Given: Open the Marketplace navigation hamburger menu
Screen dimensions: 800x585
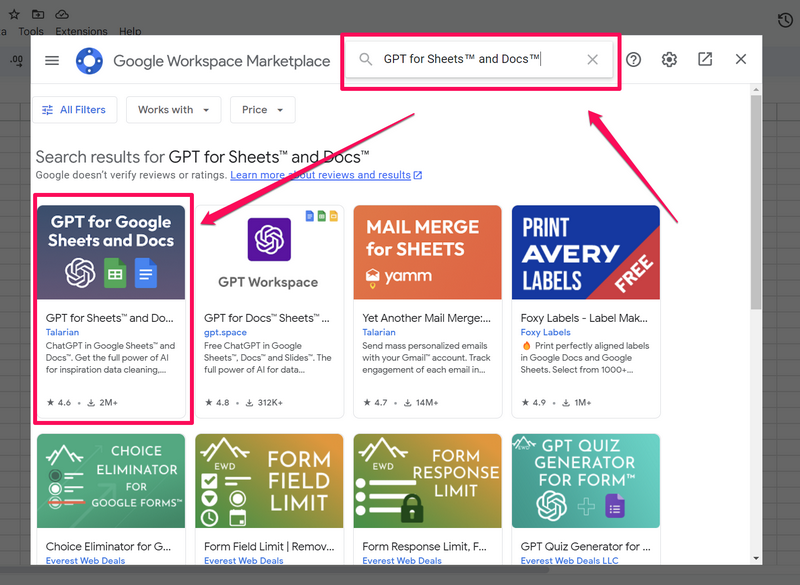Looking at the screenshot, I should click(x=51, y=59).
